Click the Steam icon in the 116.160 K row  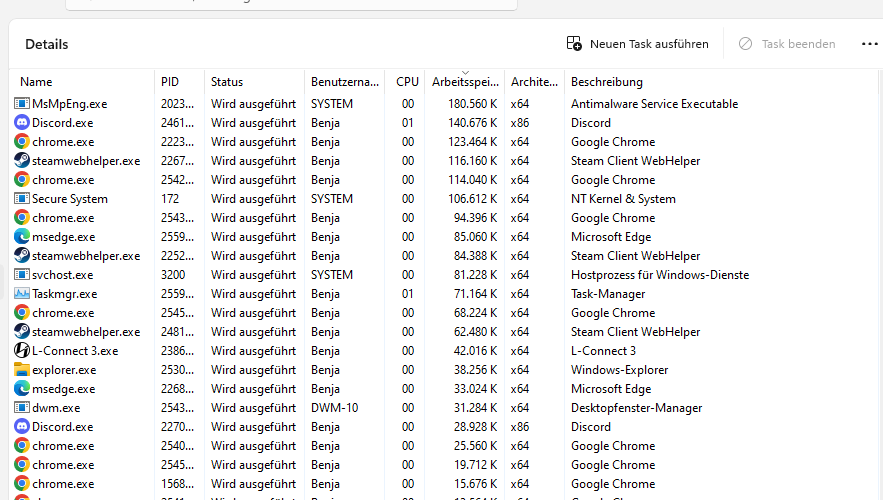[21, 160]
